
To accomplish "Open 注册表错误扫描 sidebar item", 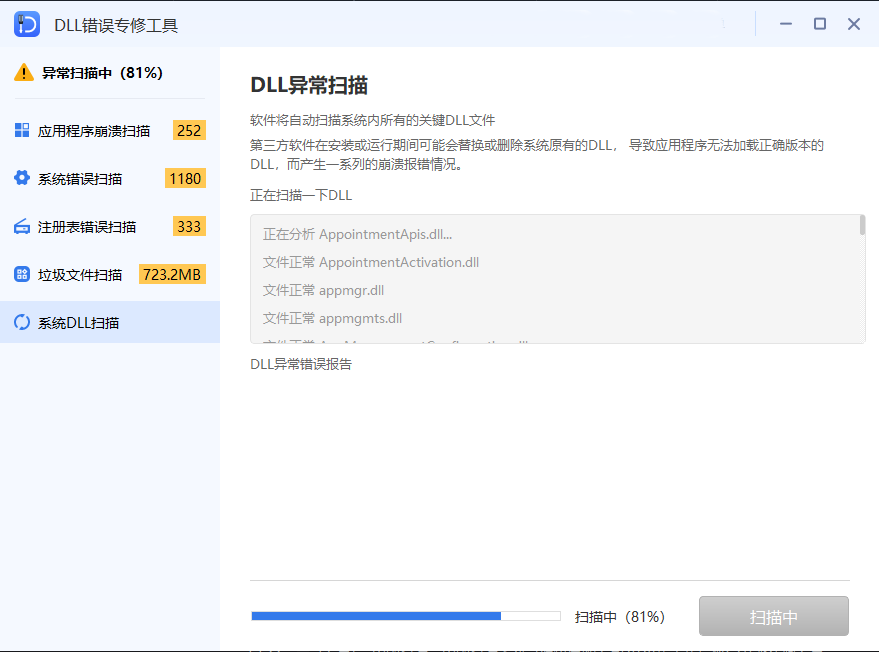I will point(110,226).
